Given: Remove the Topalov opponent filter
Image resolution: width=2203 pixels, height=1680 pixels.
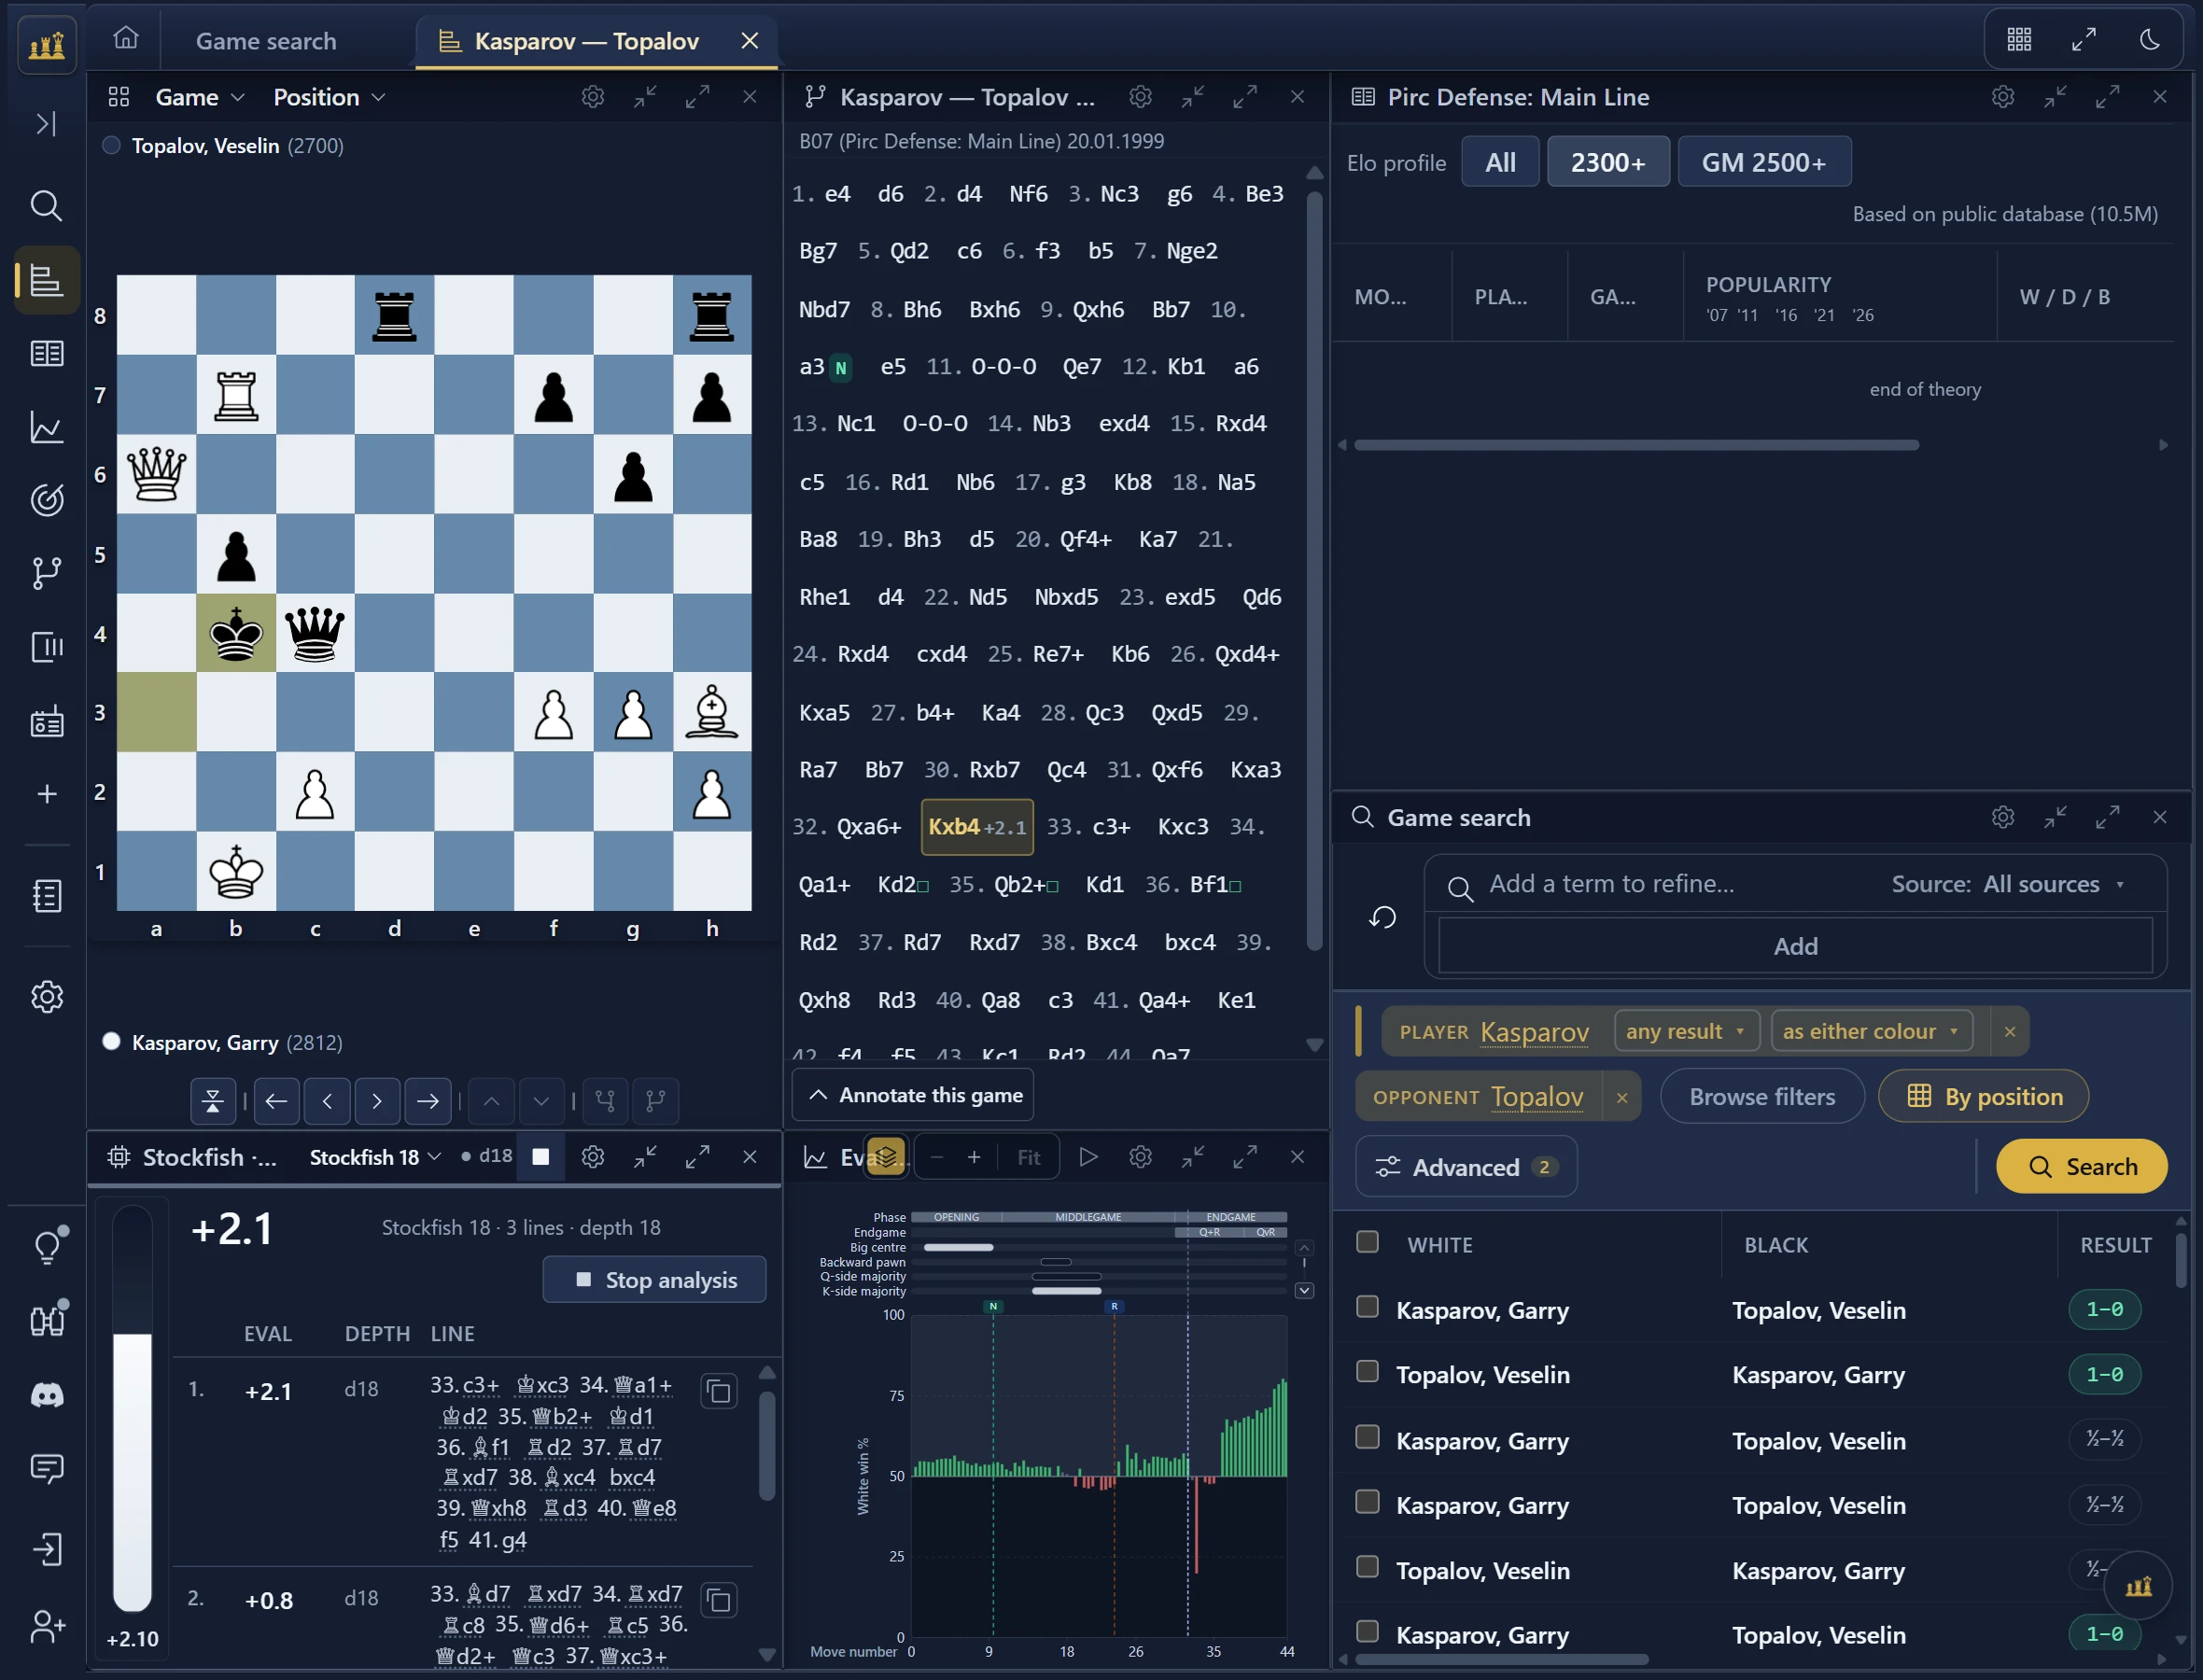Looking at the screenshot, I should tap(1622, 1097).
